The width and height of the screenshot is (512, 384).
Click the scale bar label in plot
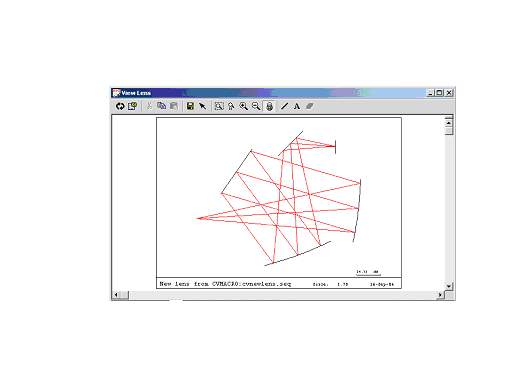point(368,272)
